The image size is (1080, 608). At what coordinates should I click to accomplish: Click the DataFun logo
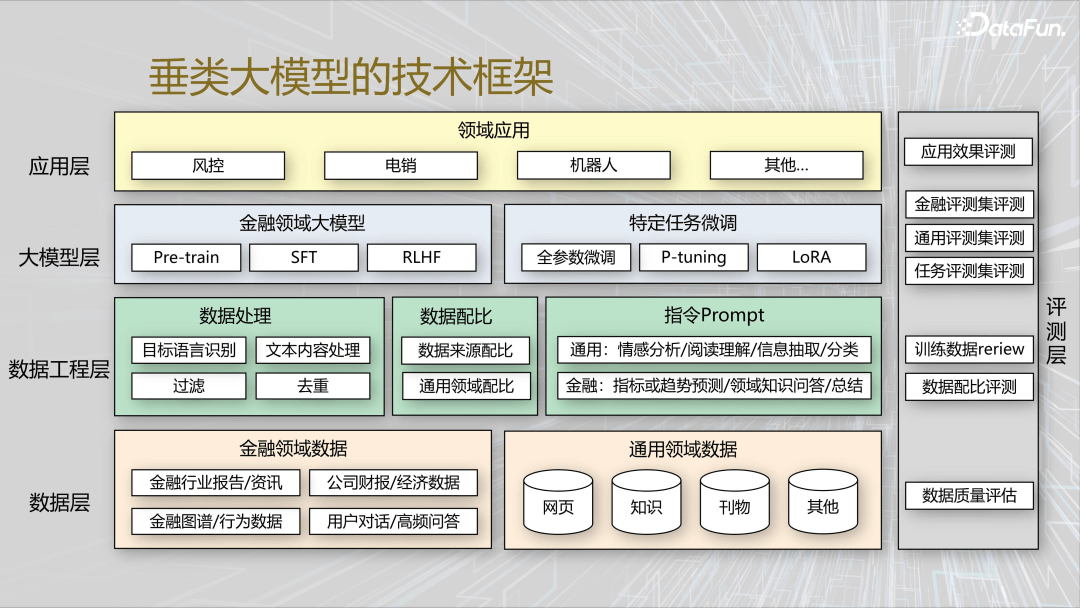pyautogui.click(x=1010, y=25)
